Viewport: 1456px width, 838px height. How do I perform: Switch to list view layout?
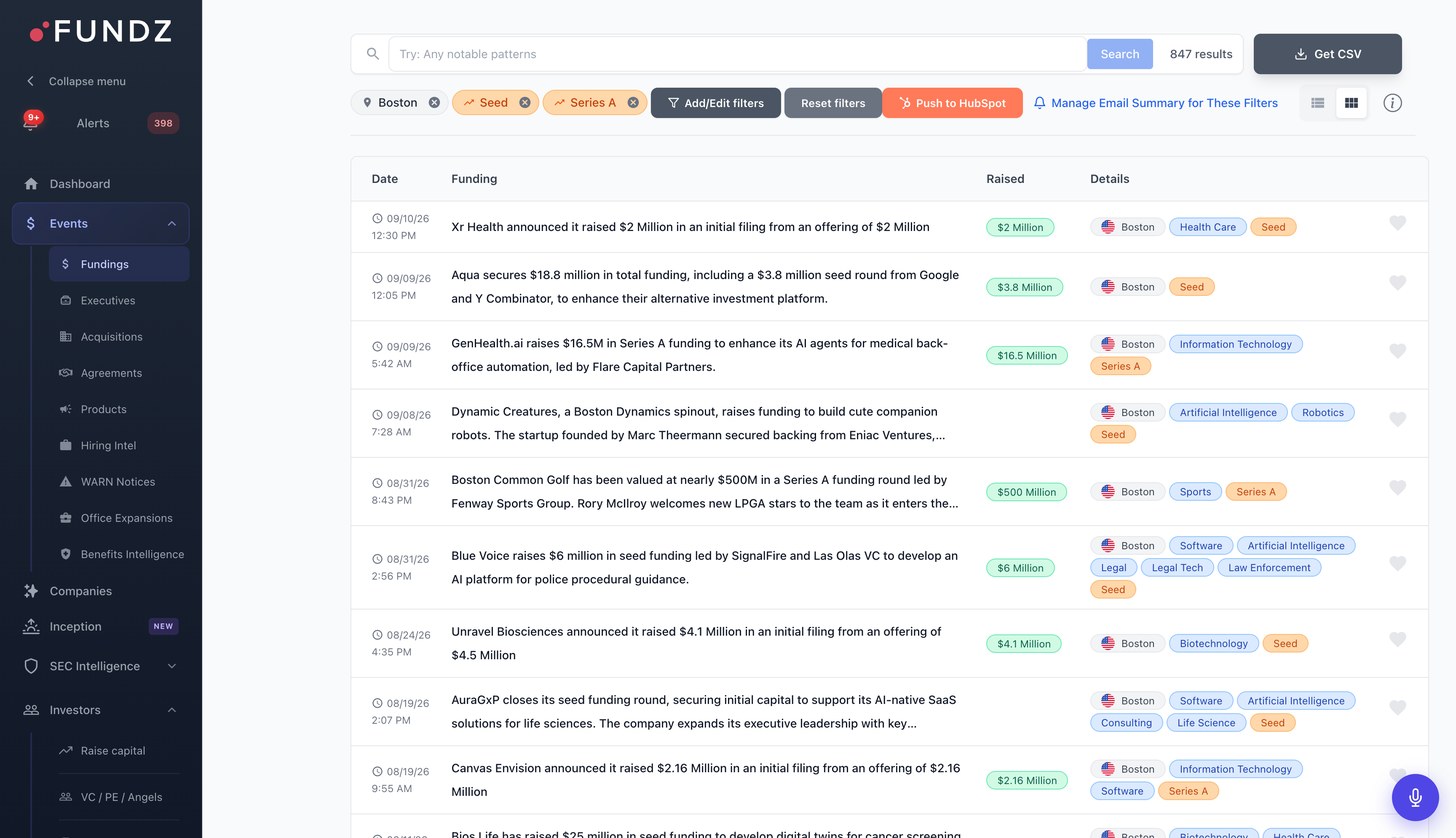point(1318,103)
